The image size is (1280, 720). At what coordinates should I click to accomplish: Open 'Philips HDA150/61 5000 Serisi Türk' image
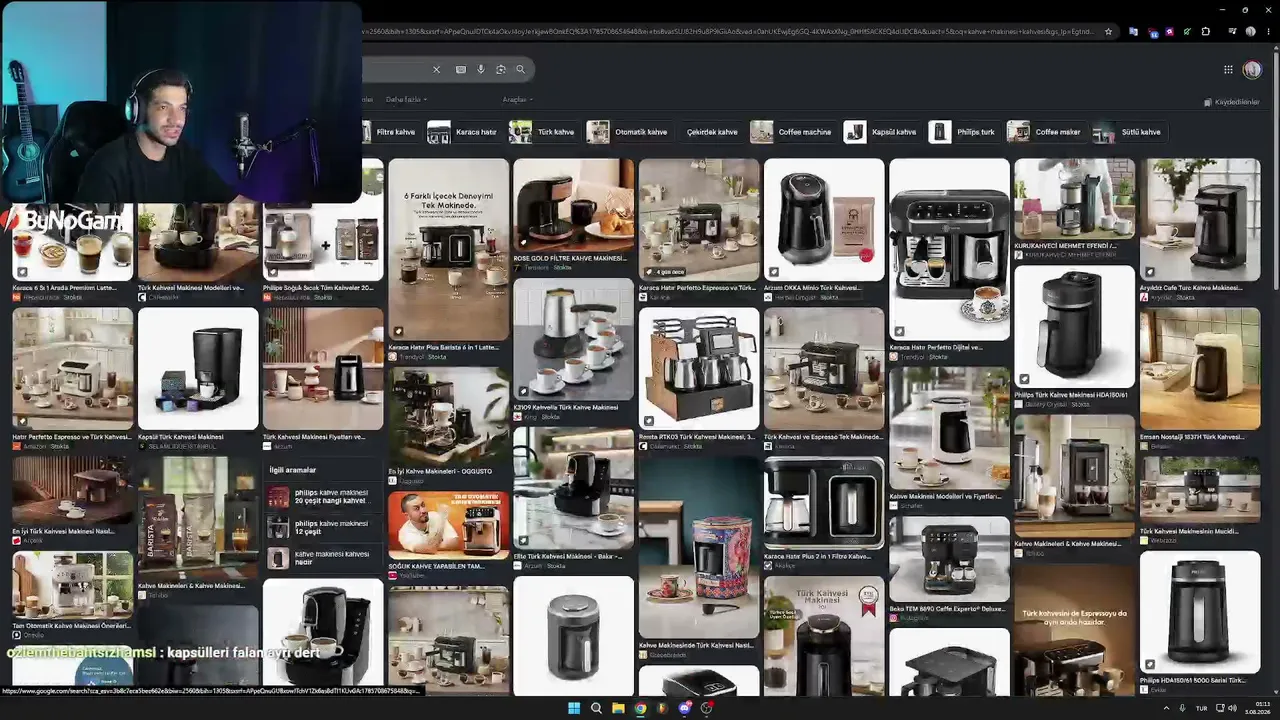pos(1200,612)
